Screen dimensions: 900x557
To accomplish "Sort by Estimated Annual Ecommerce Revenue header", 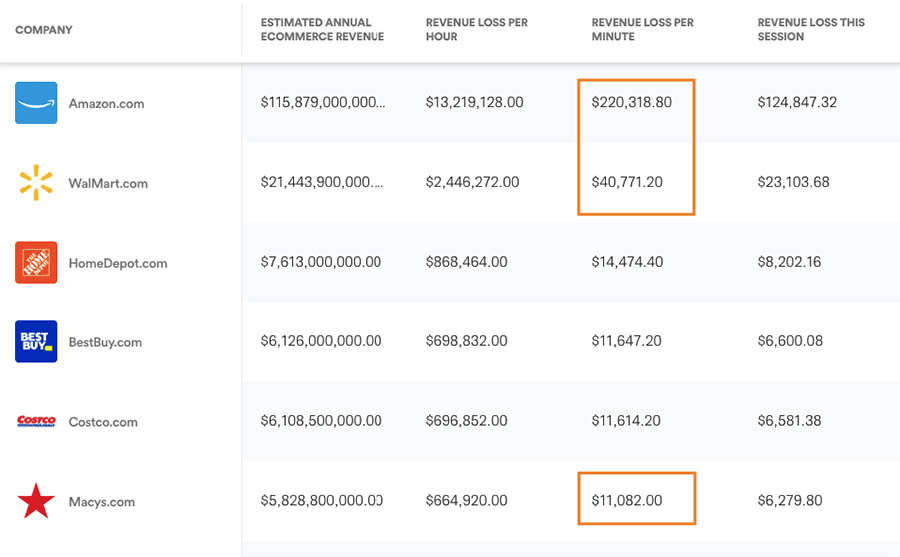I will (x=322, y=30).
